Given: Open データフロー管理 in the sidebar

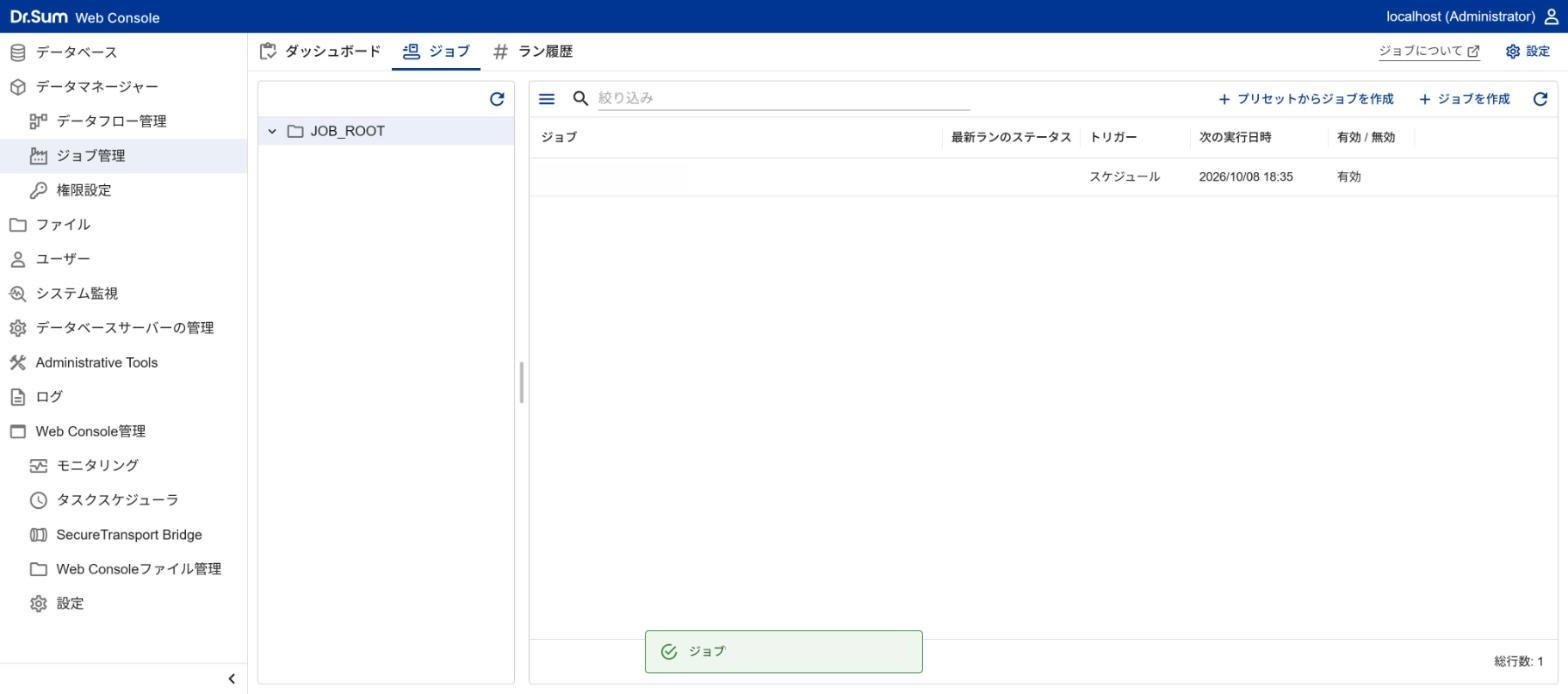Looking at the screenshot, I should coord(123,121).
